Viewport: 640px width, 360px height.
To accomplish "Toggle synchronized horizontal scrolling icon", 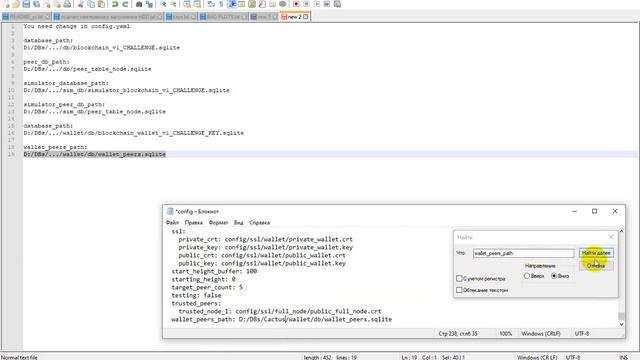I will coord(197,4).
